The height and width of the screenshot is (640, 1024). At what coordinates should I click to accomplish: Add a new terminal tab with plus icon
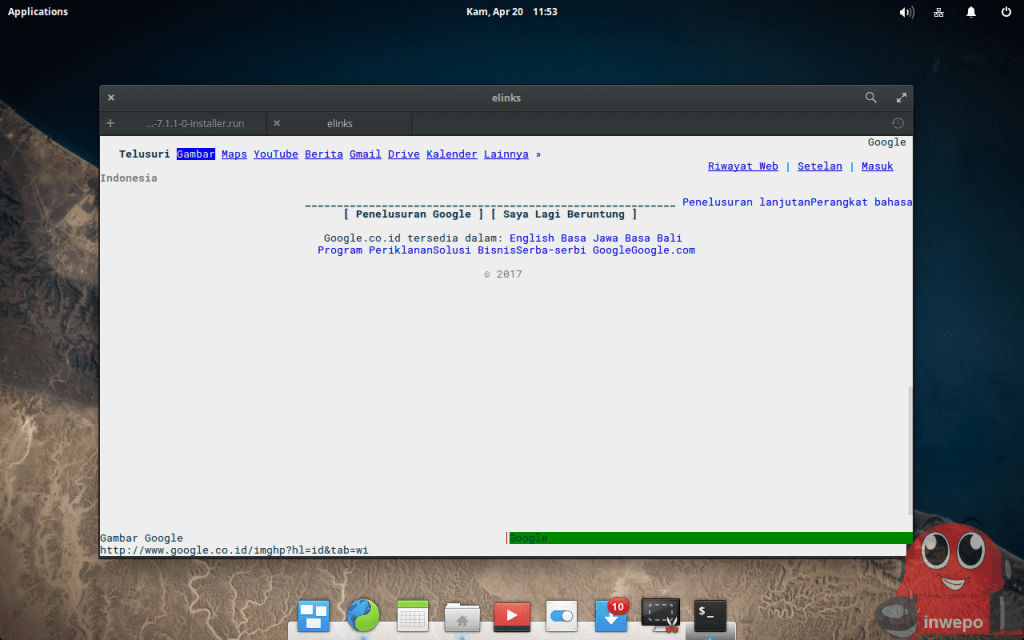[110, 123]
